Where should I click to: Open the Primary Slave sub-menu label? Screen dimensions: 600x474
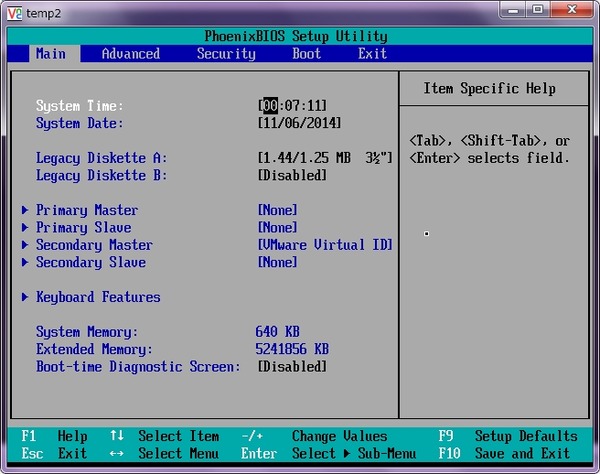83,228
